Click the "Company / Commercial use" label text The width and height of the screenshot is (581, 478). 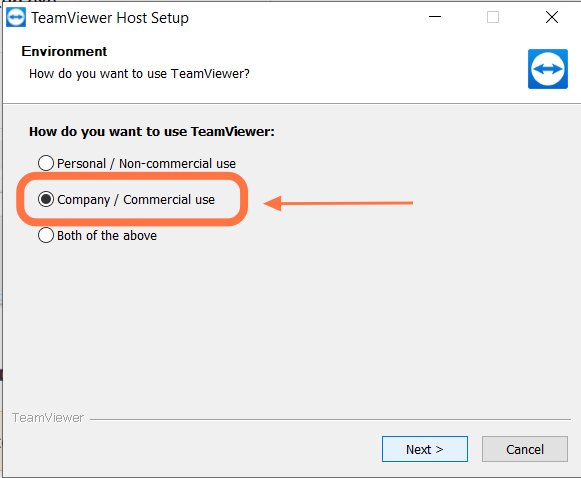(136, 200)
